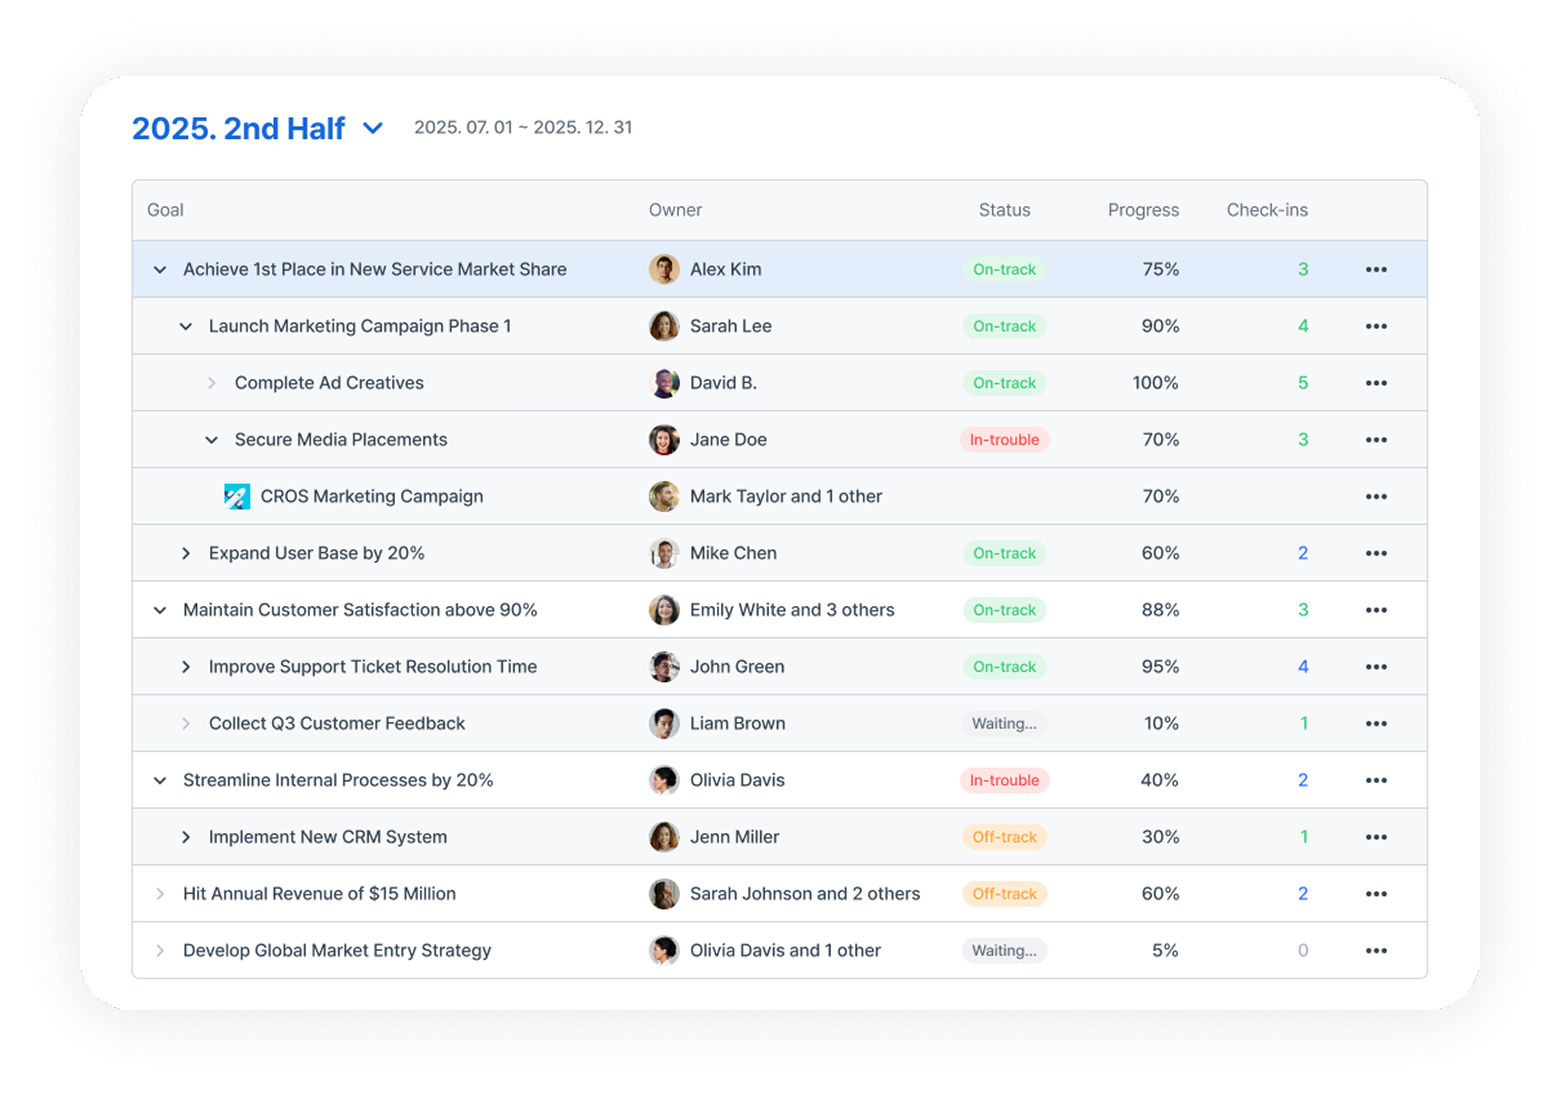The height and width of the screenshot is (1094, 1560).
Task: Open more options for Achieve 1st Place row
Action: click(1376, 269)
